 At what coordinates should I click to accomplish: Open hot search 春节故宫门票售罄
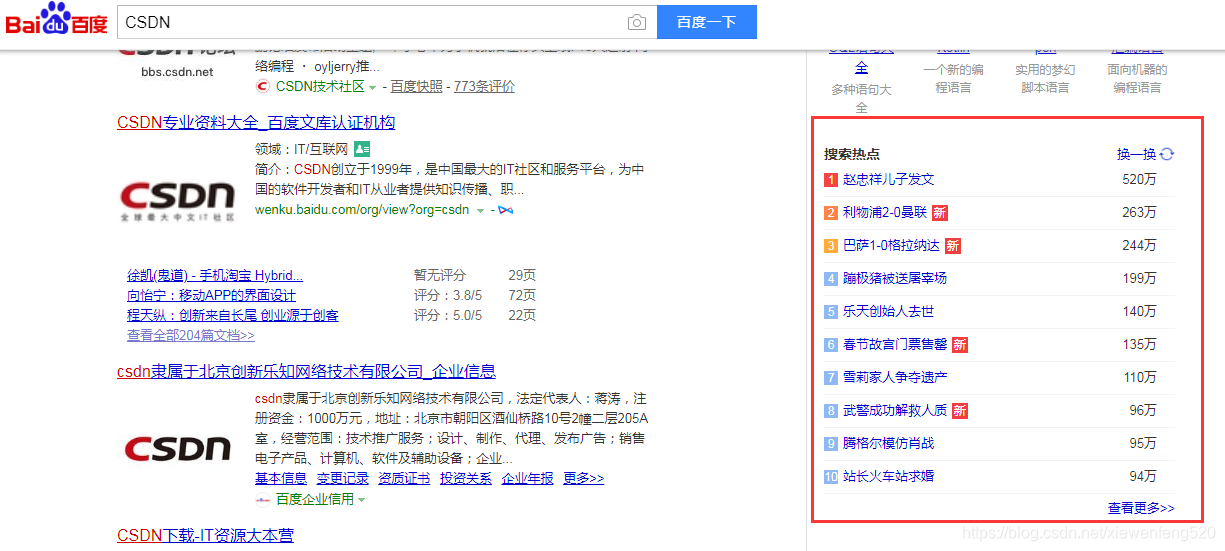[x=895, y=344]
